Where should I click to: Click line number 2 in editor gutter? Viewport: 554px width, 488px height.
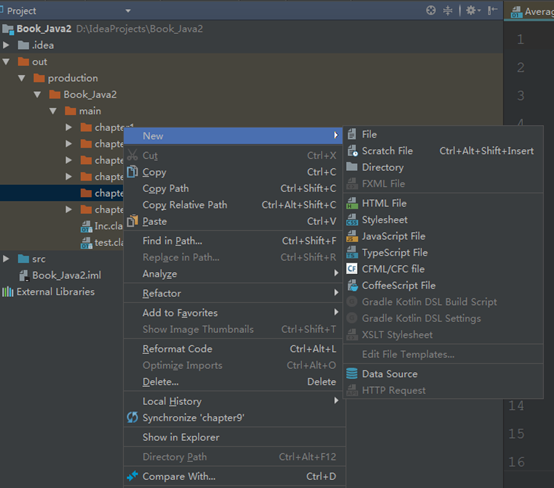pyautogui.click(x=520, y=67)
